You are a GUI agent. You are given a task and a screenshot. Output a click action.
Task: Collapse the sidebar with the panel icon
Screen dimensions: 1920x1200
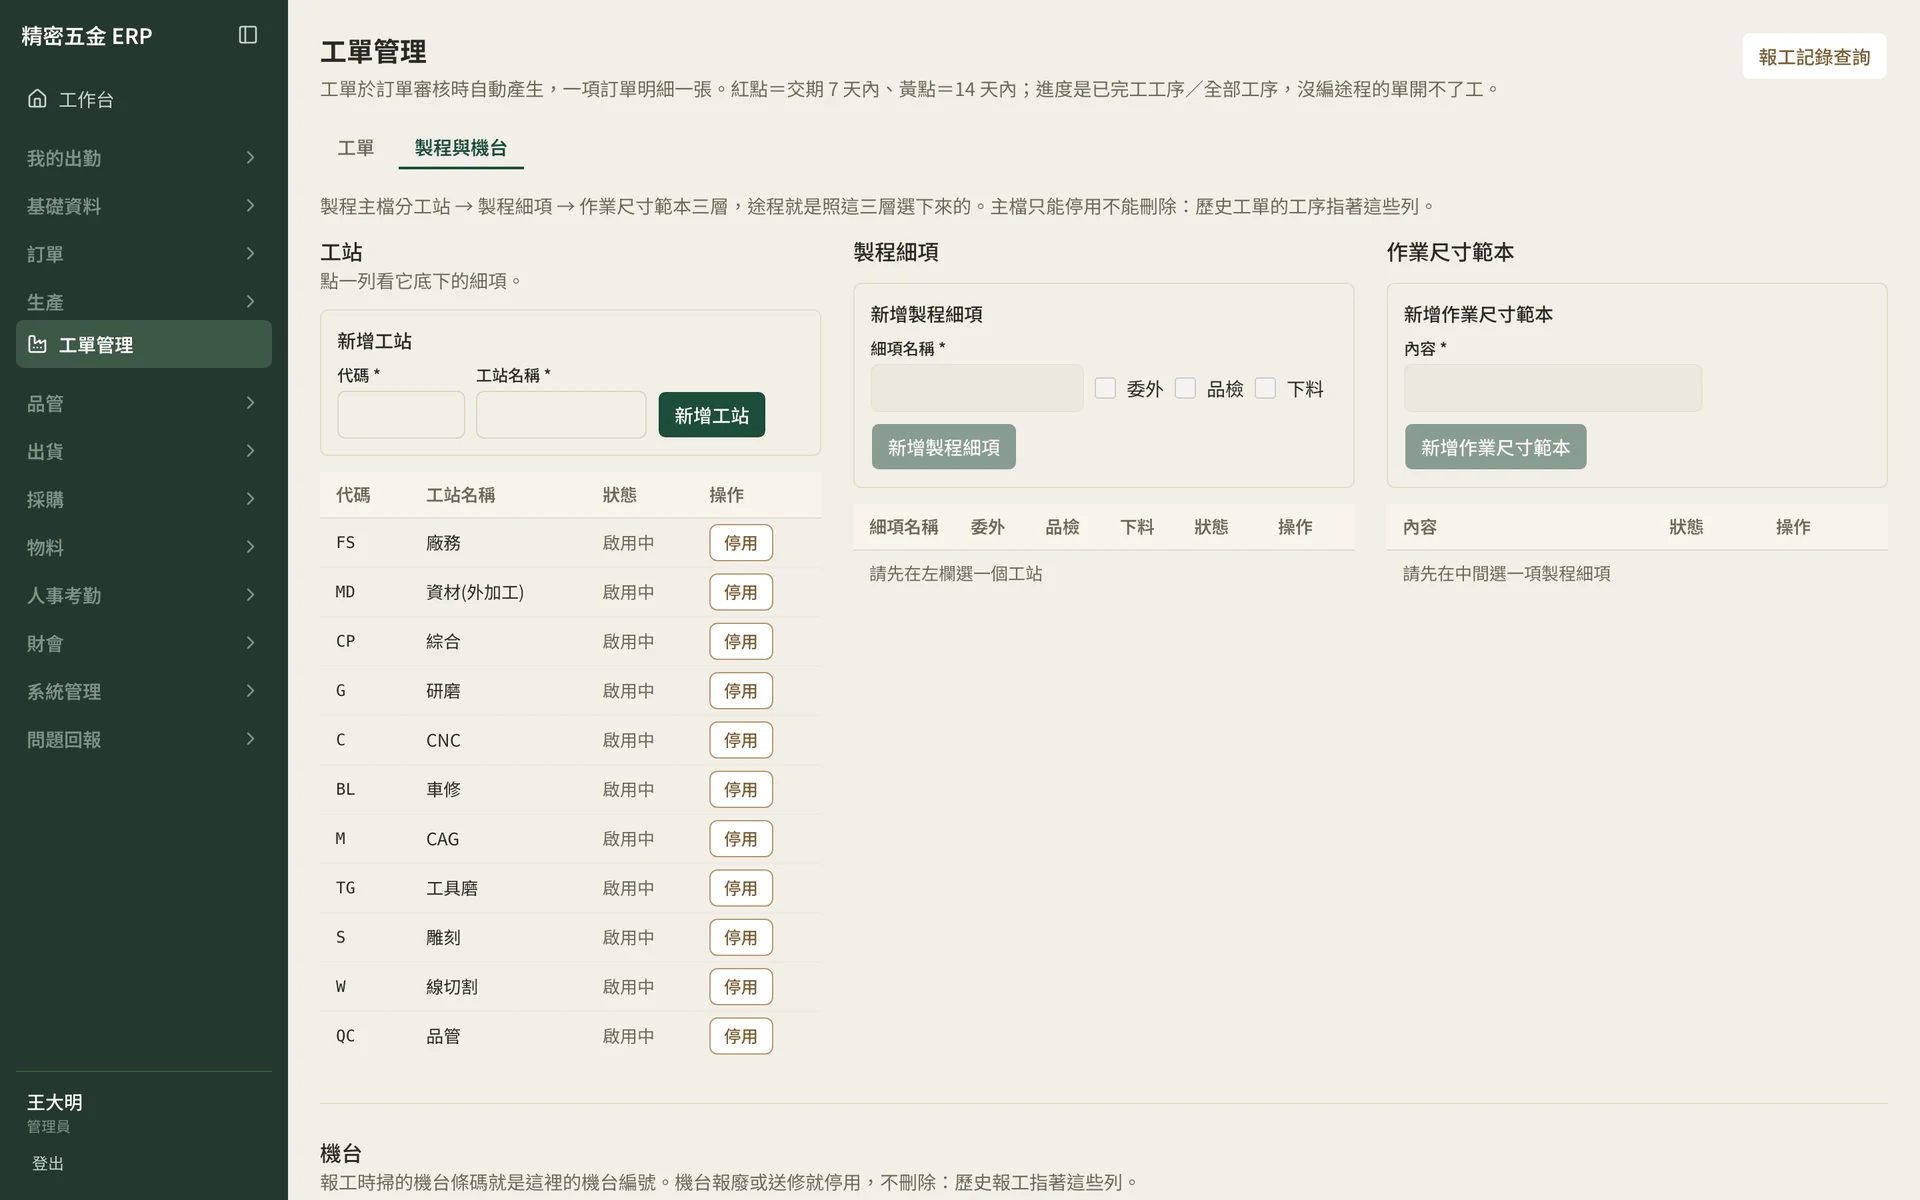[x=248, y=35]
